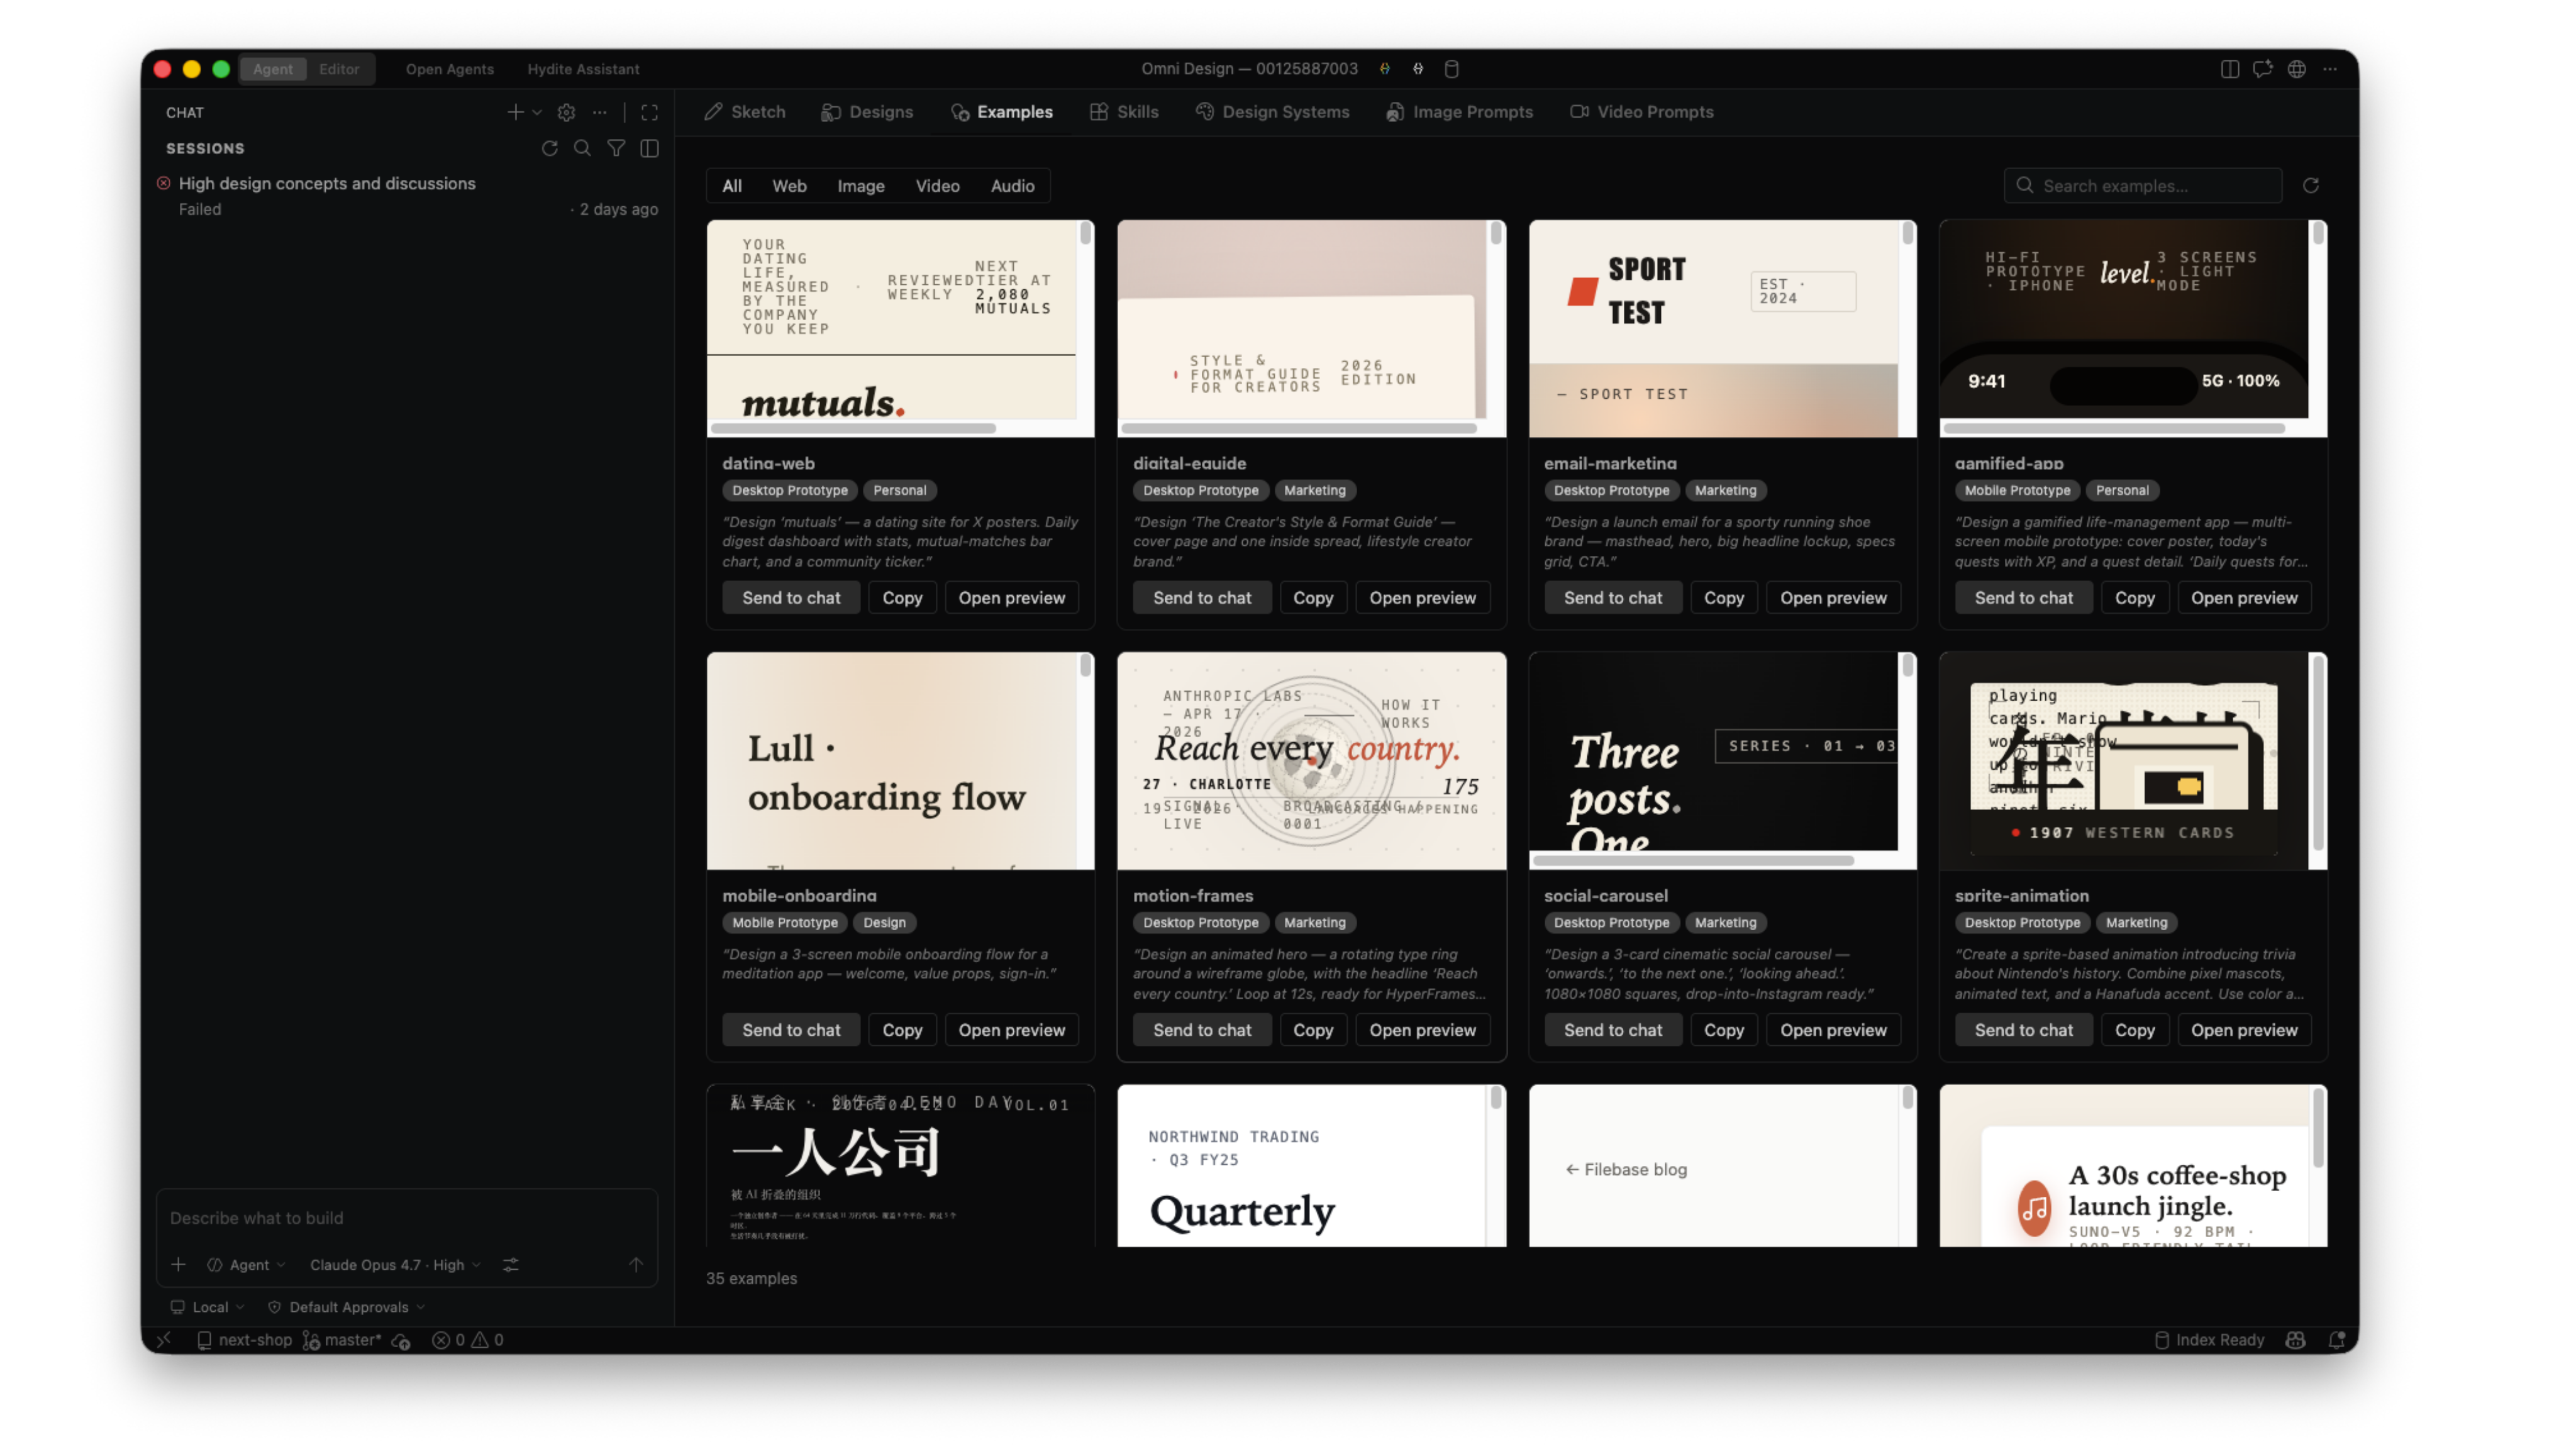
Task: Filter examples by Video
Action: point(938,186)
